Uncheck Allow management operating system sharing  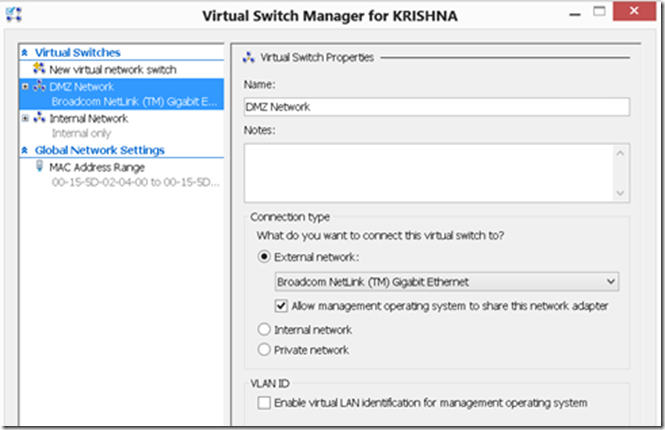(281, 306)
